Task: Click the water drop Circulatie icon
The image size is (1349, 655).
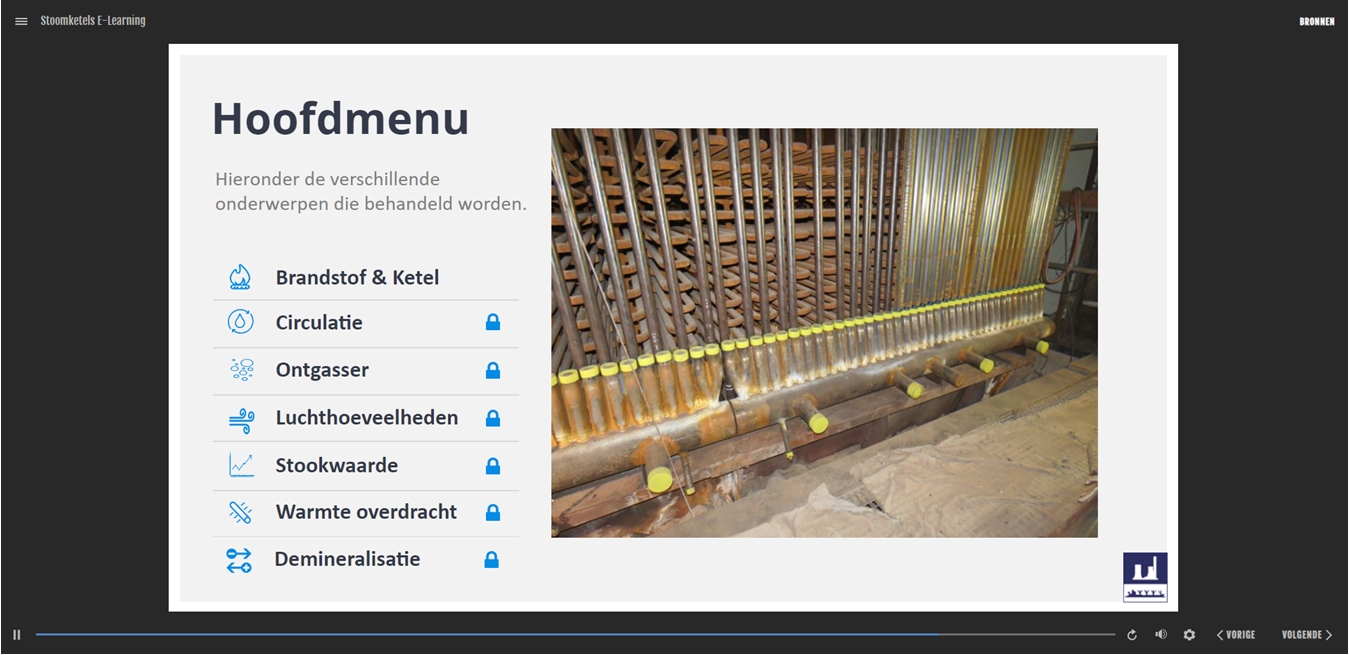Action: pos(240,322)
